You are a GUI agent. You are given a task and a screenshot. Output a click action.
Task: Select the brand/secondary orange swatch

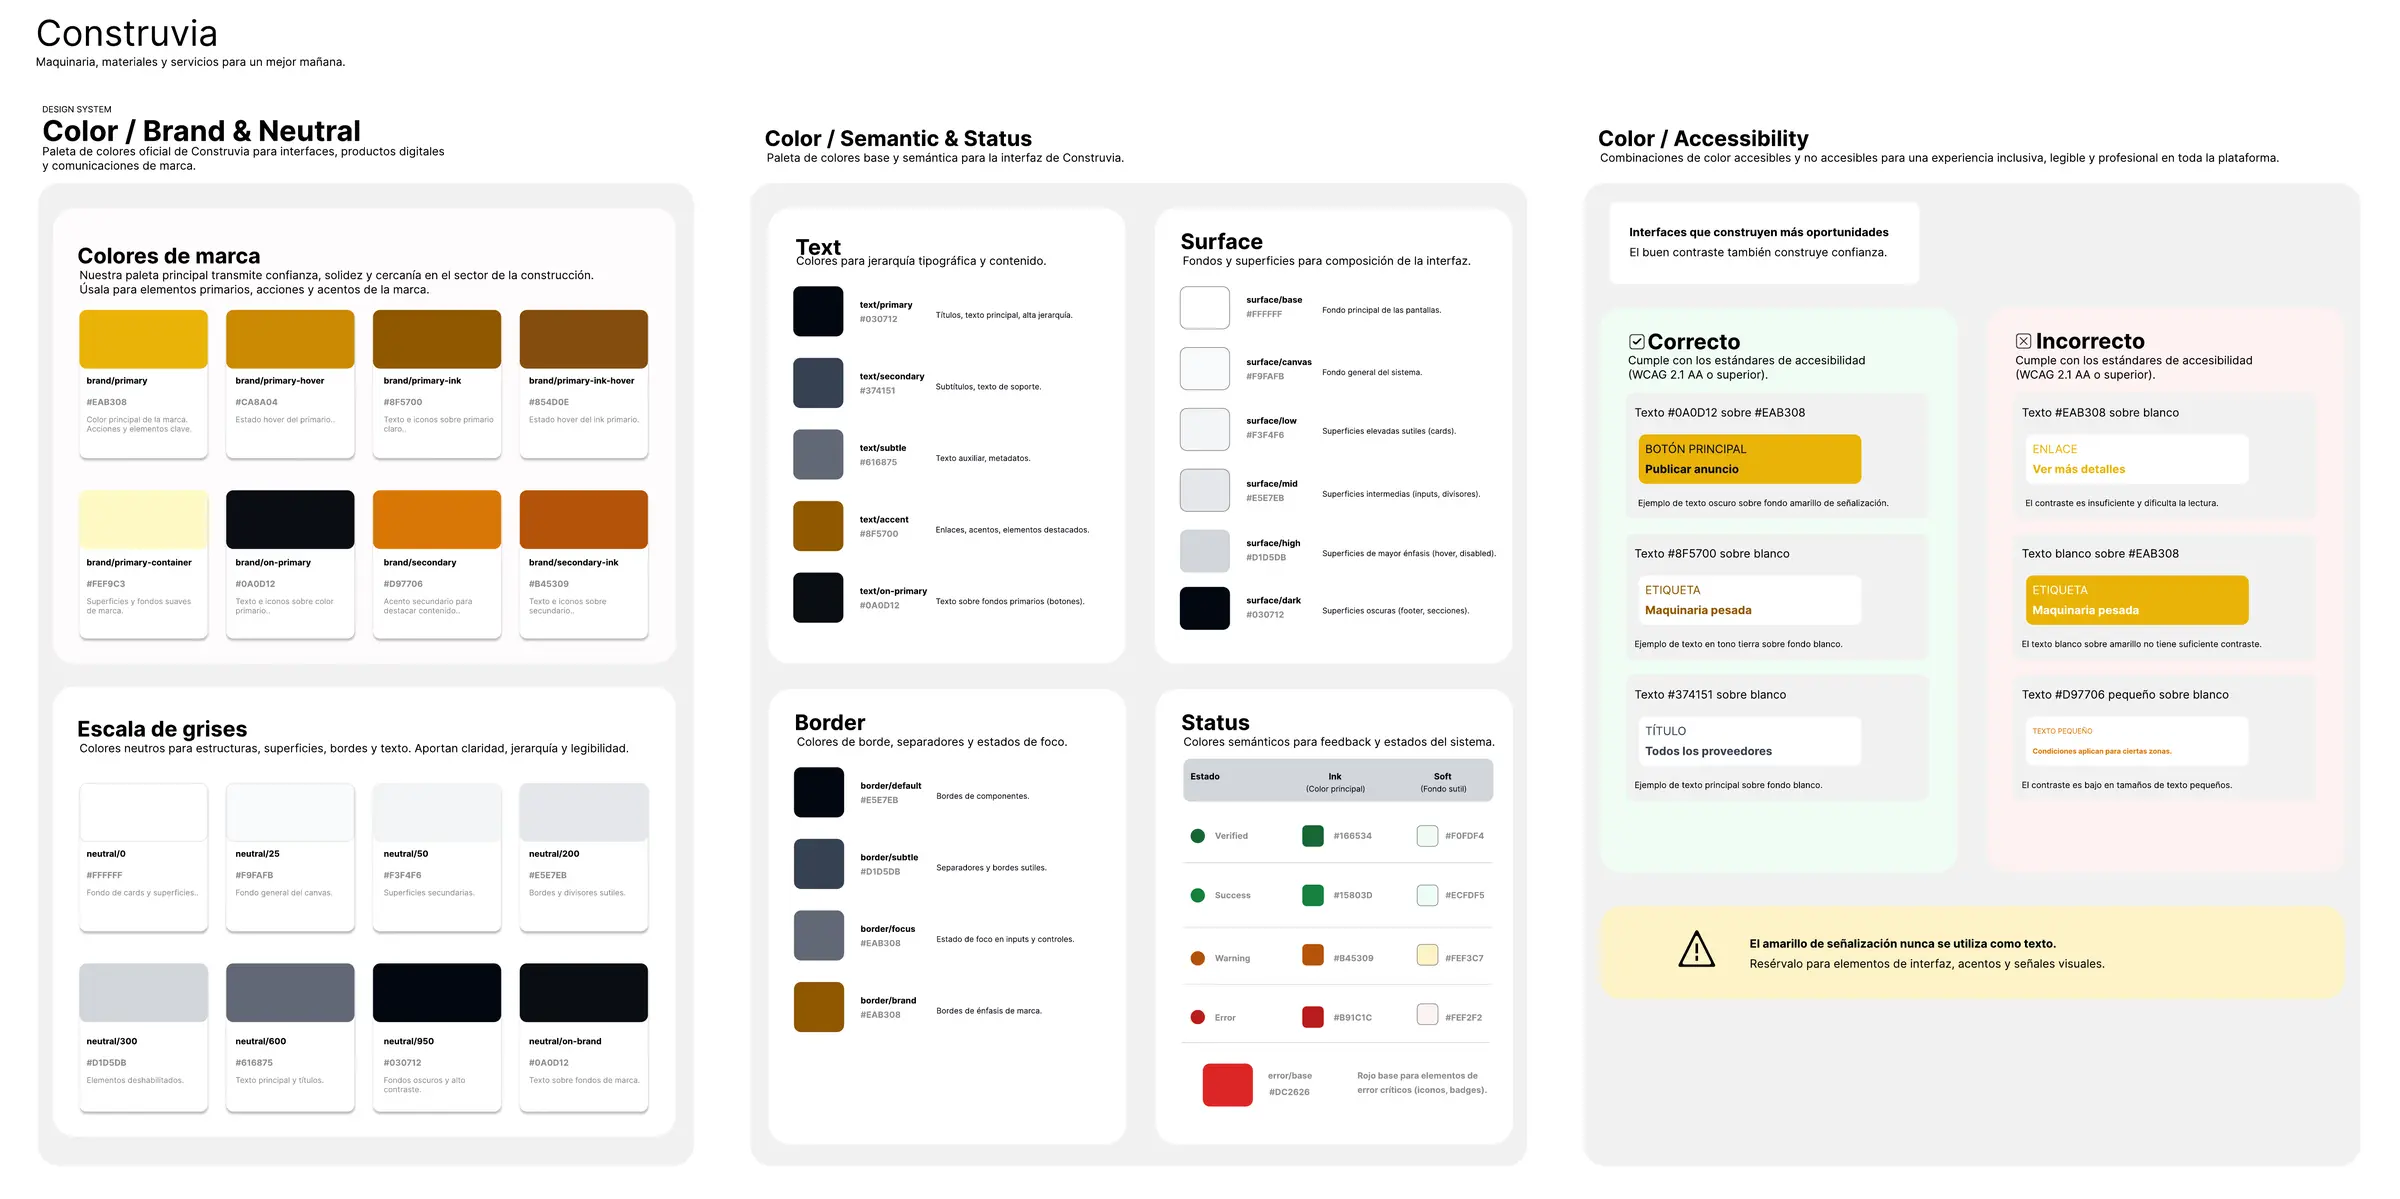click(437, 519)
